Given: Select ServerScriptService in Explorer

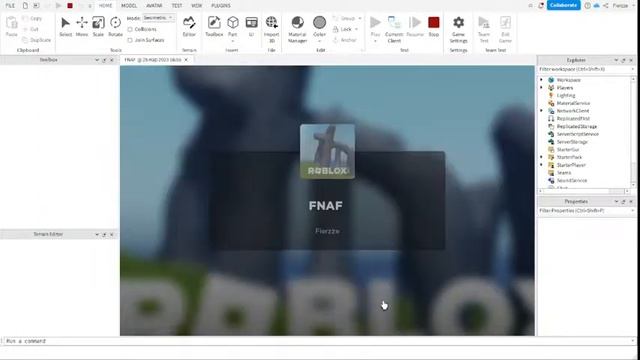Looking at the screenshot, I should coord(578,134).
